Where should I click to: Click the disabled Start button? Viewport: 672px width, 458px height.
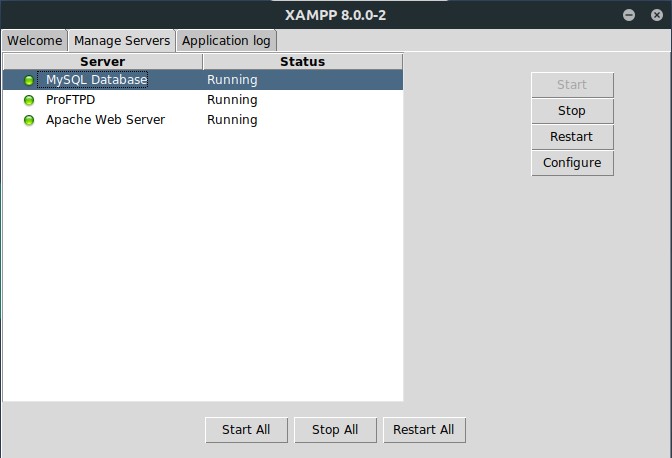tap(572, 85)
